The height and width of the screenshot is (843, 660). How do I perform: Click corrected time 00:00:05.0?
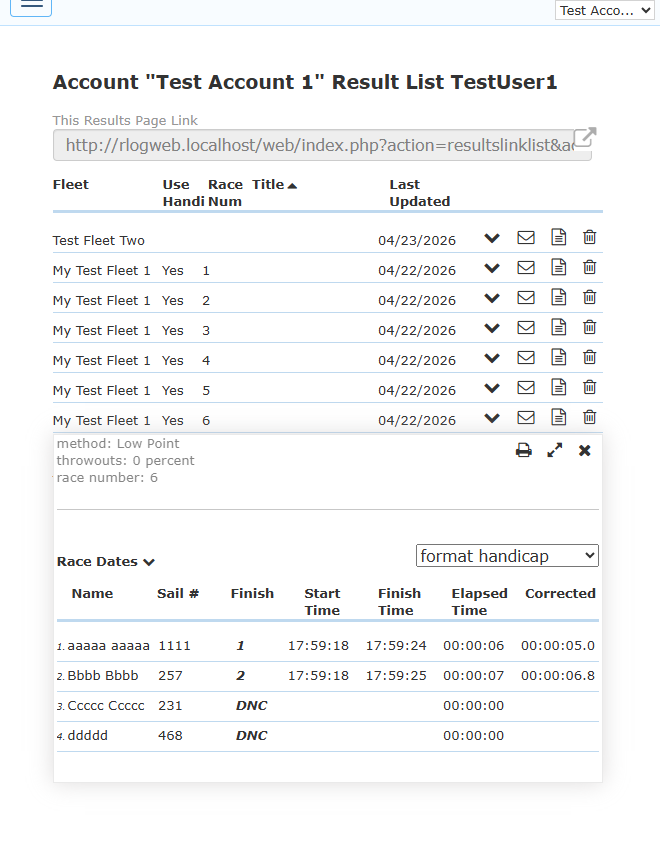coord(558,646)
